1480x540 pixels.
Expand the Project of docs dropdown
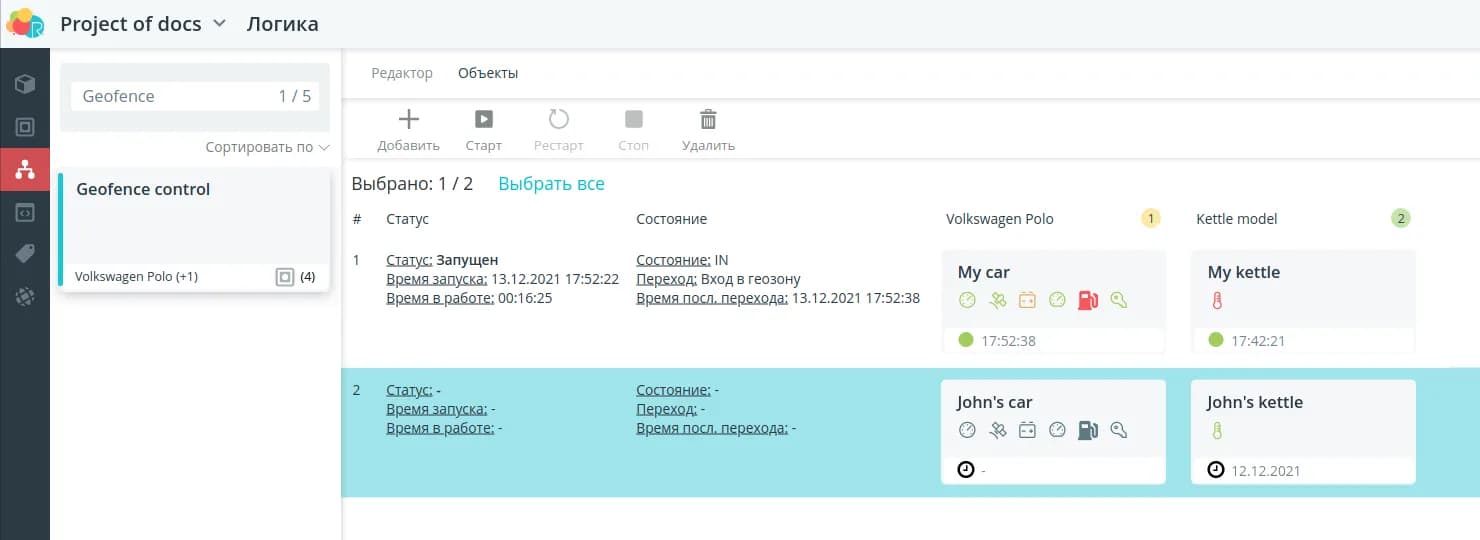coord(220,24)
